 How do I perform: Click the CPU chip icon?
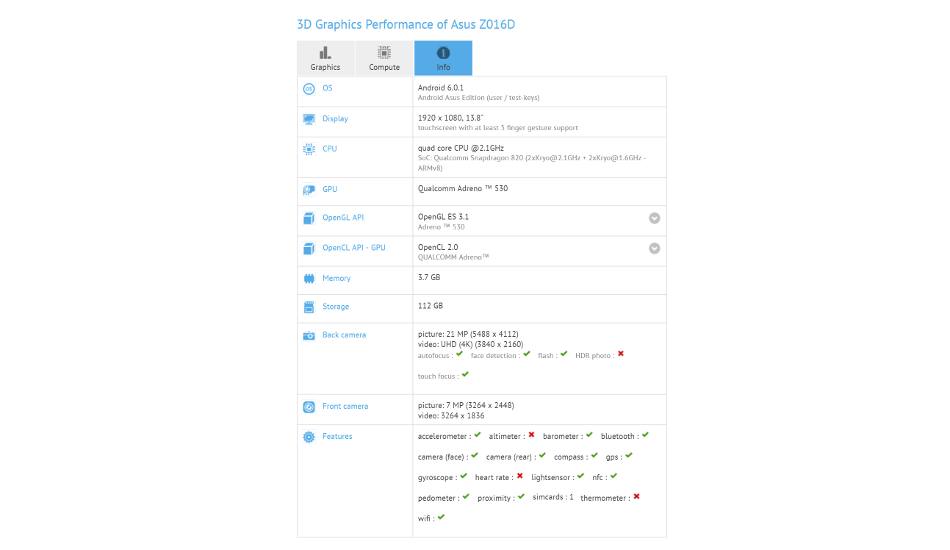(x=309, y=149)
